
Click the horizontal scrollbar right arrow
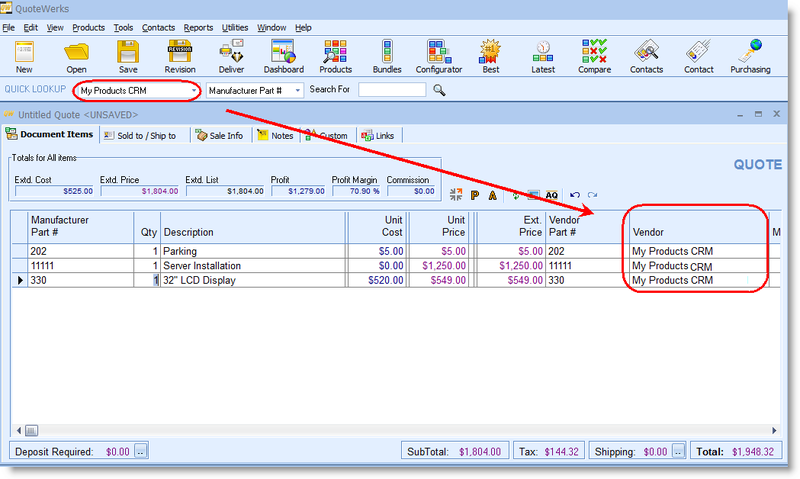(x=774, y=431)
